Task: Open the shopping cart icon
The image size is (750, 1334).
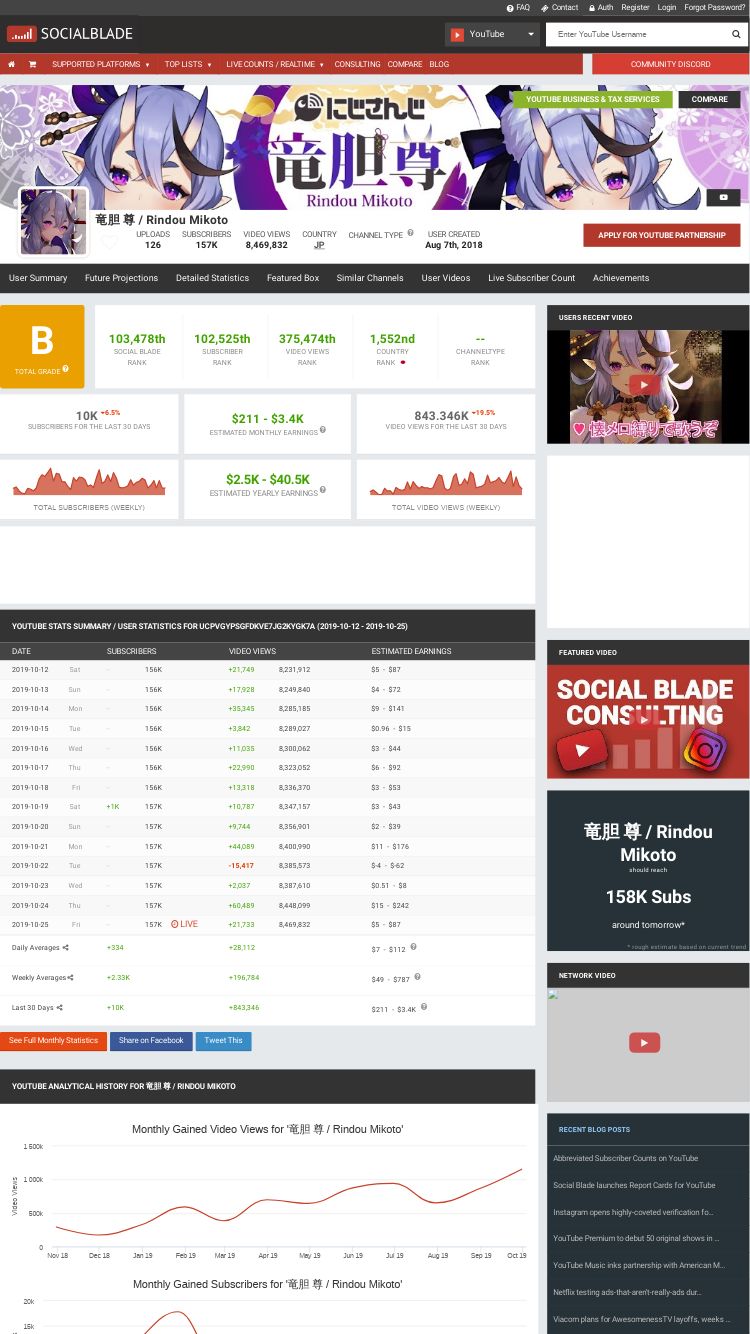Action: coord(32,64)
